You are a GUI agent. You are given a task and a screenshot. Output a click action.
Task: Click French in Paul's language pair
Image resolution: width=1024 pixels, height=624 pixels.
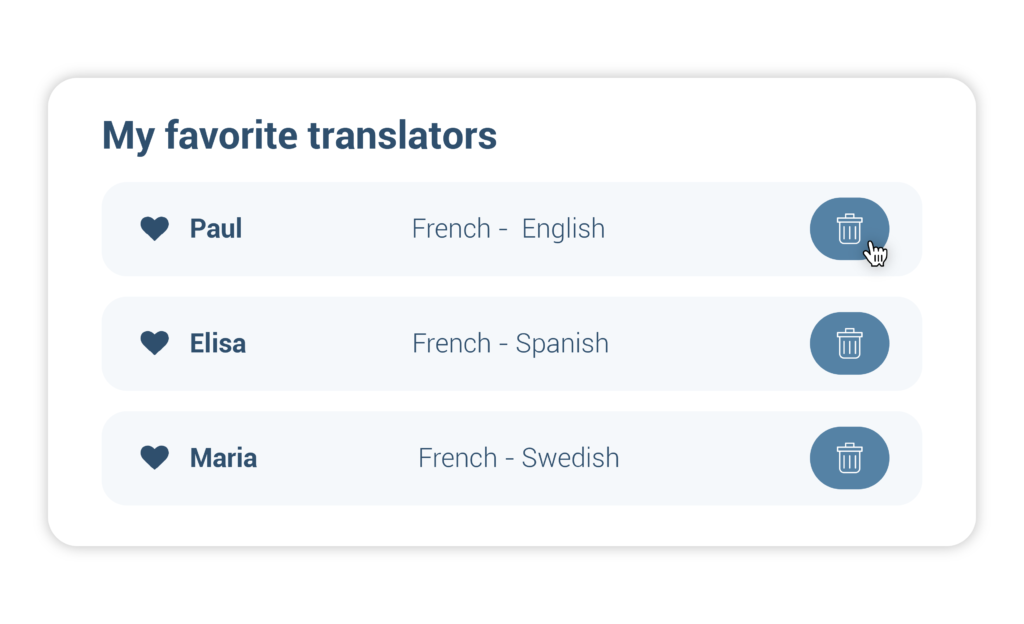[451, 229]
